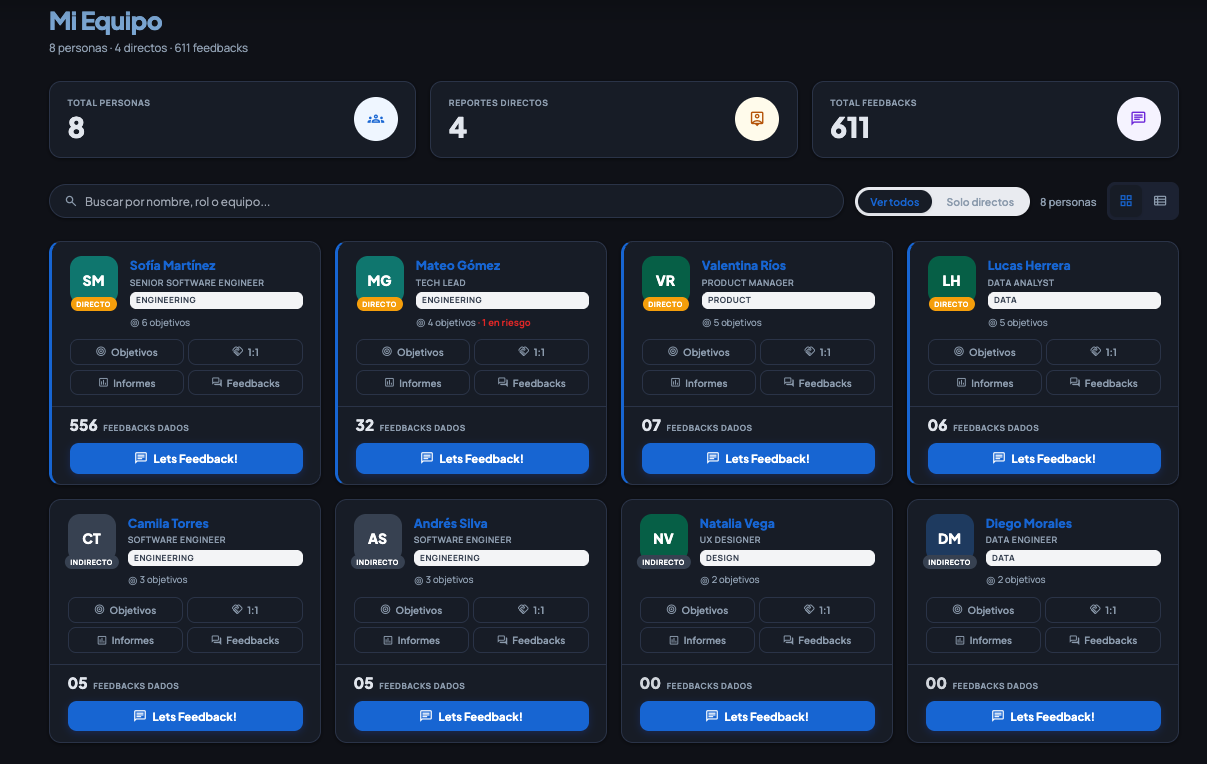Click Sofía Martínez's SM avatar

click(93, 280)
